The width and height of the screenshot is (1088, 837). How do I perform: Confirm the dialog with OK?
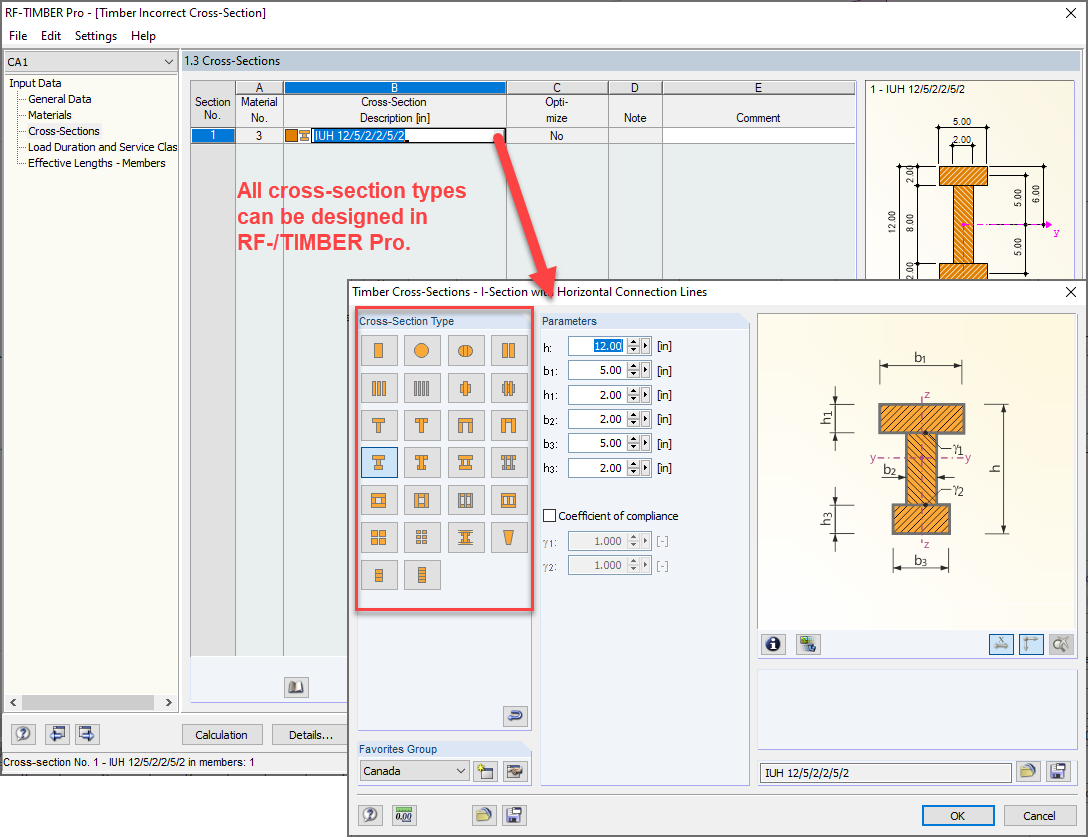pyautogui.click(x=957, y=815)
